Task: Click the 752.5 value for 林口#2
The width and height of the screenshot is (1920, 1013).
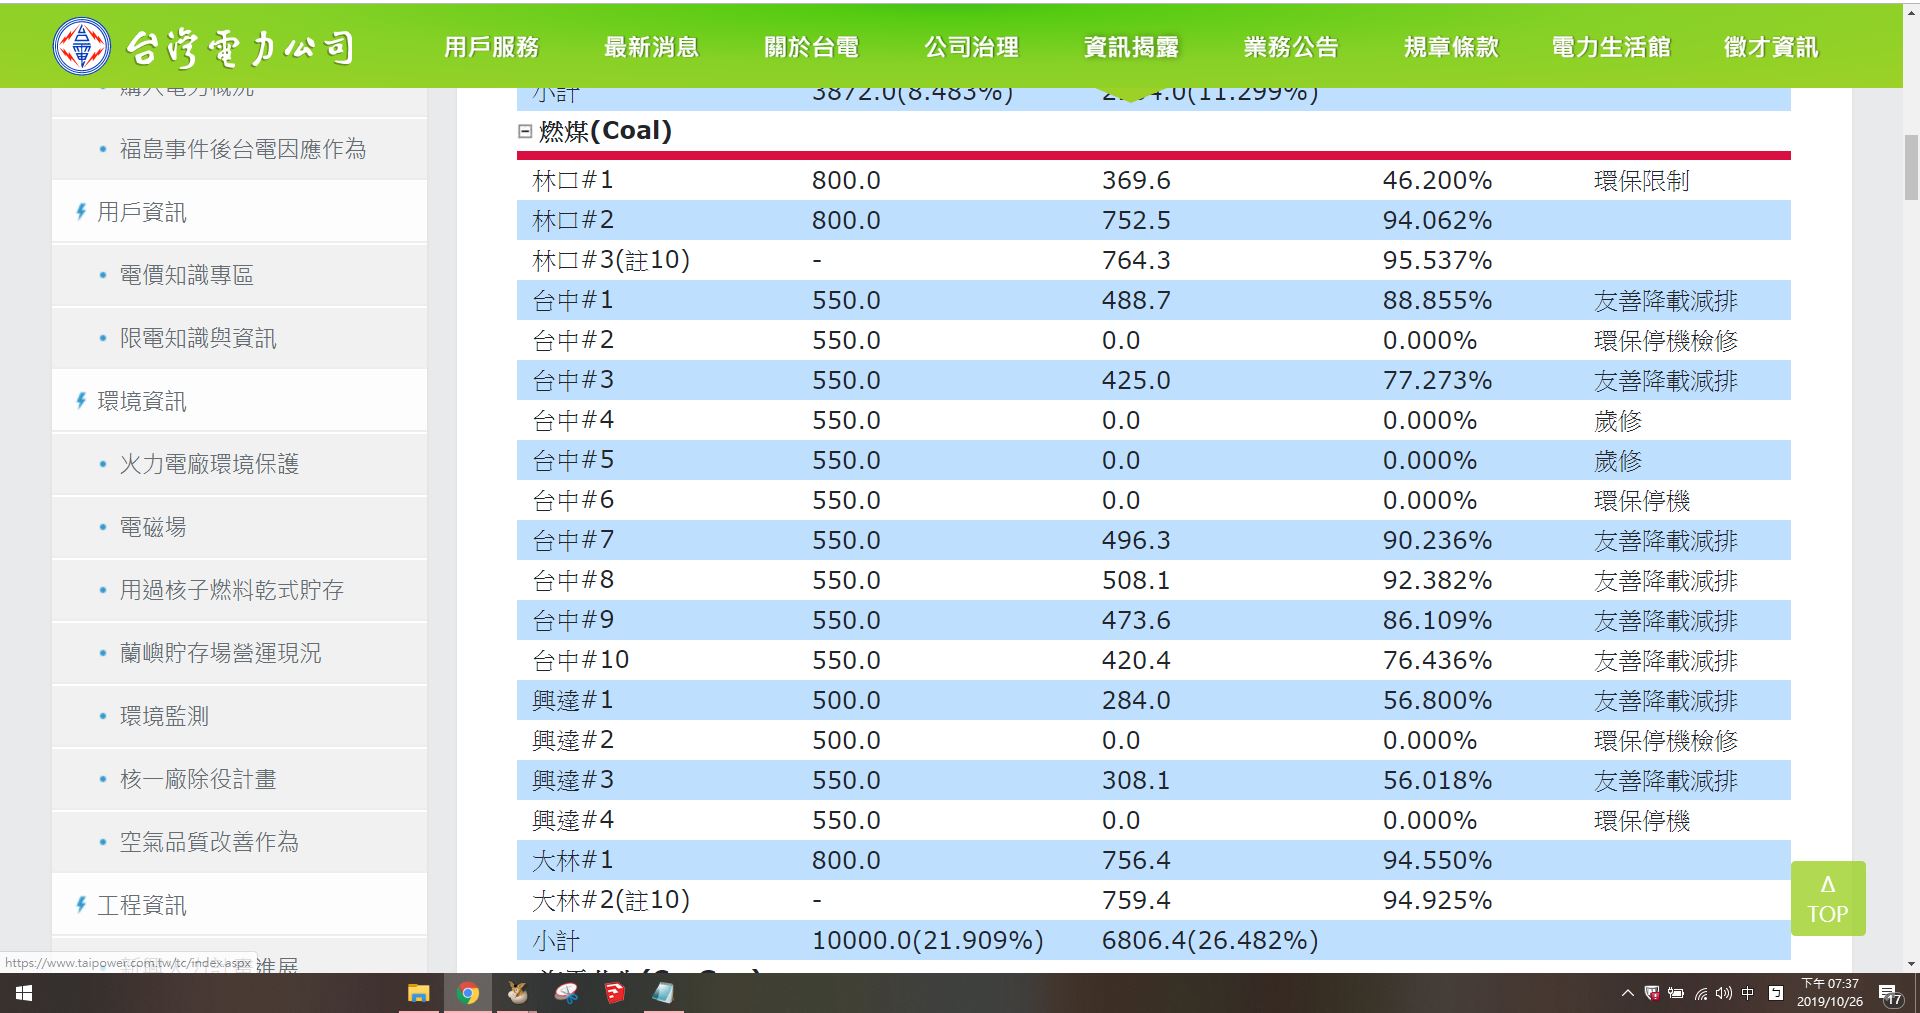Action: tap(1136, 220)
